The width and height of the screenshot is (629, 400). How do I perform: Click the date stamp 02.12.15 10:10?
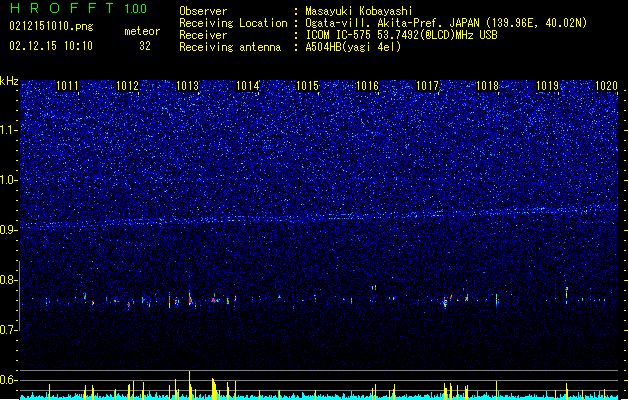[x=51, y=46]
